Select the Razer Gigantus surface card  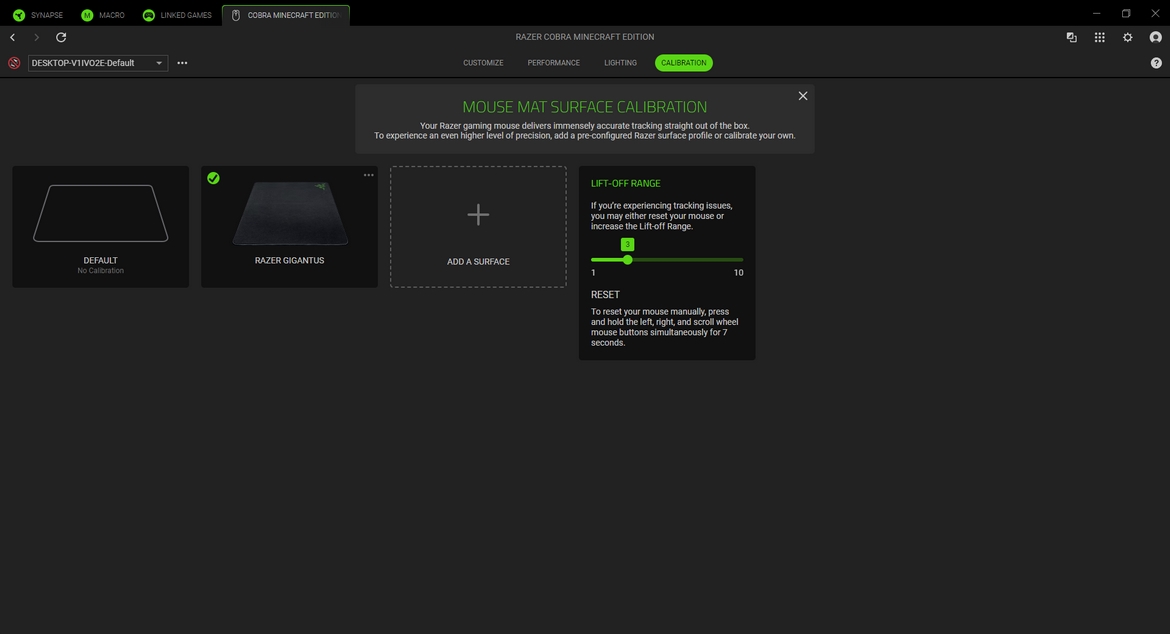(x=290, y=227)
